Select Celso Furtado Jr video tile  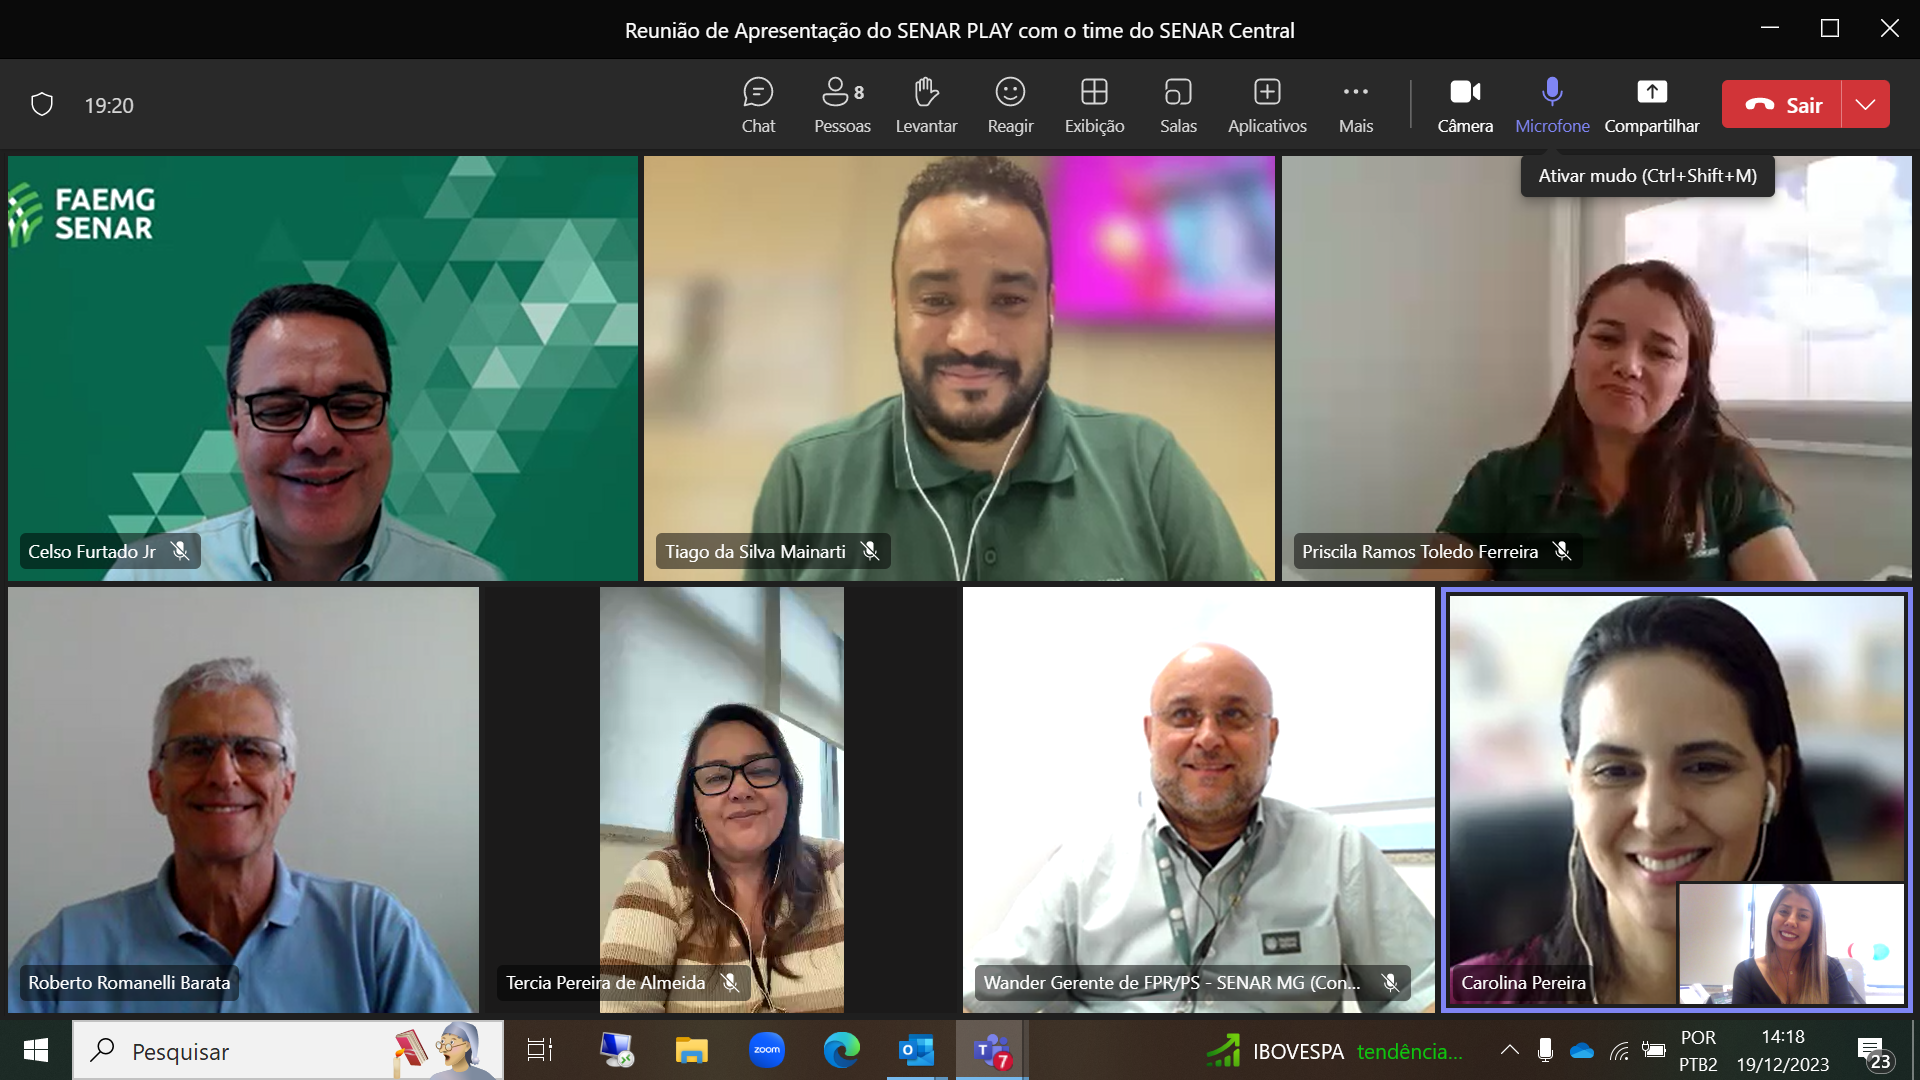(322, 368)
